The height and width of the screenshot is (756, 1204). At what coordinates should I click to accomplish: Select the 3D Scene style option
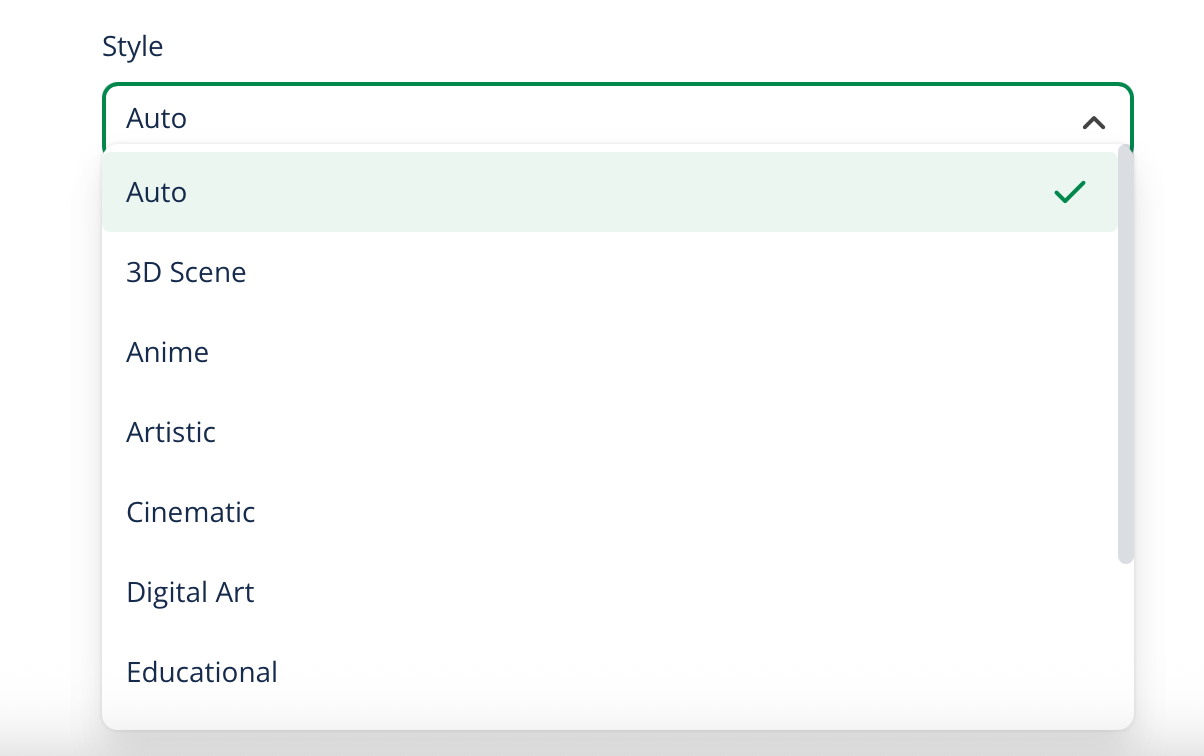click(186, 272)
